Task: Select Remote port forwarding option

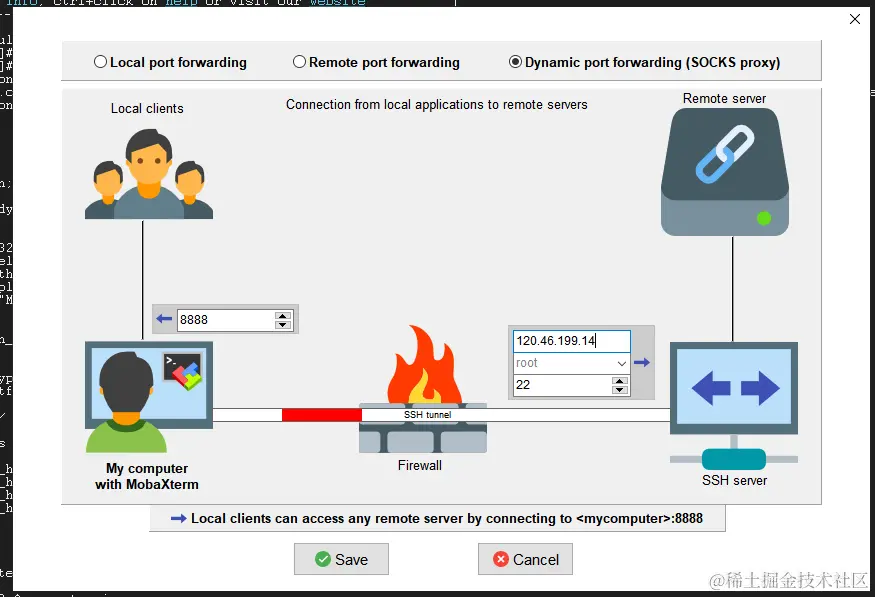Action: pos(376,62)
